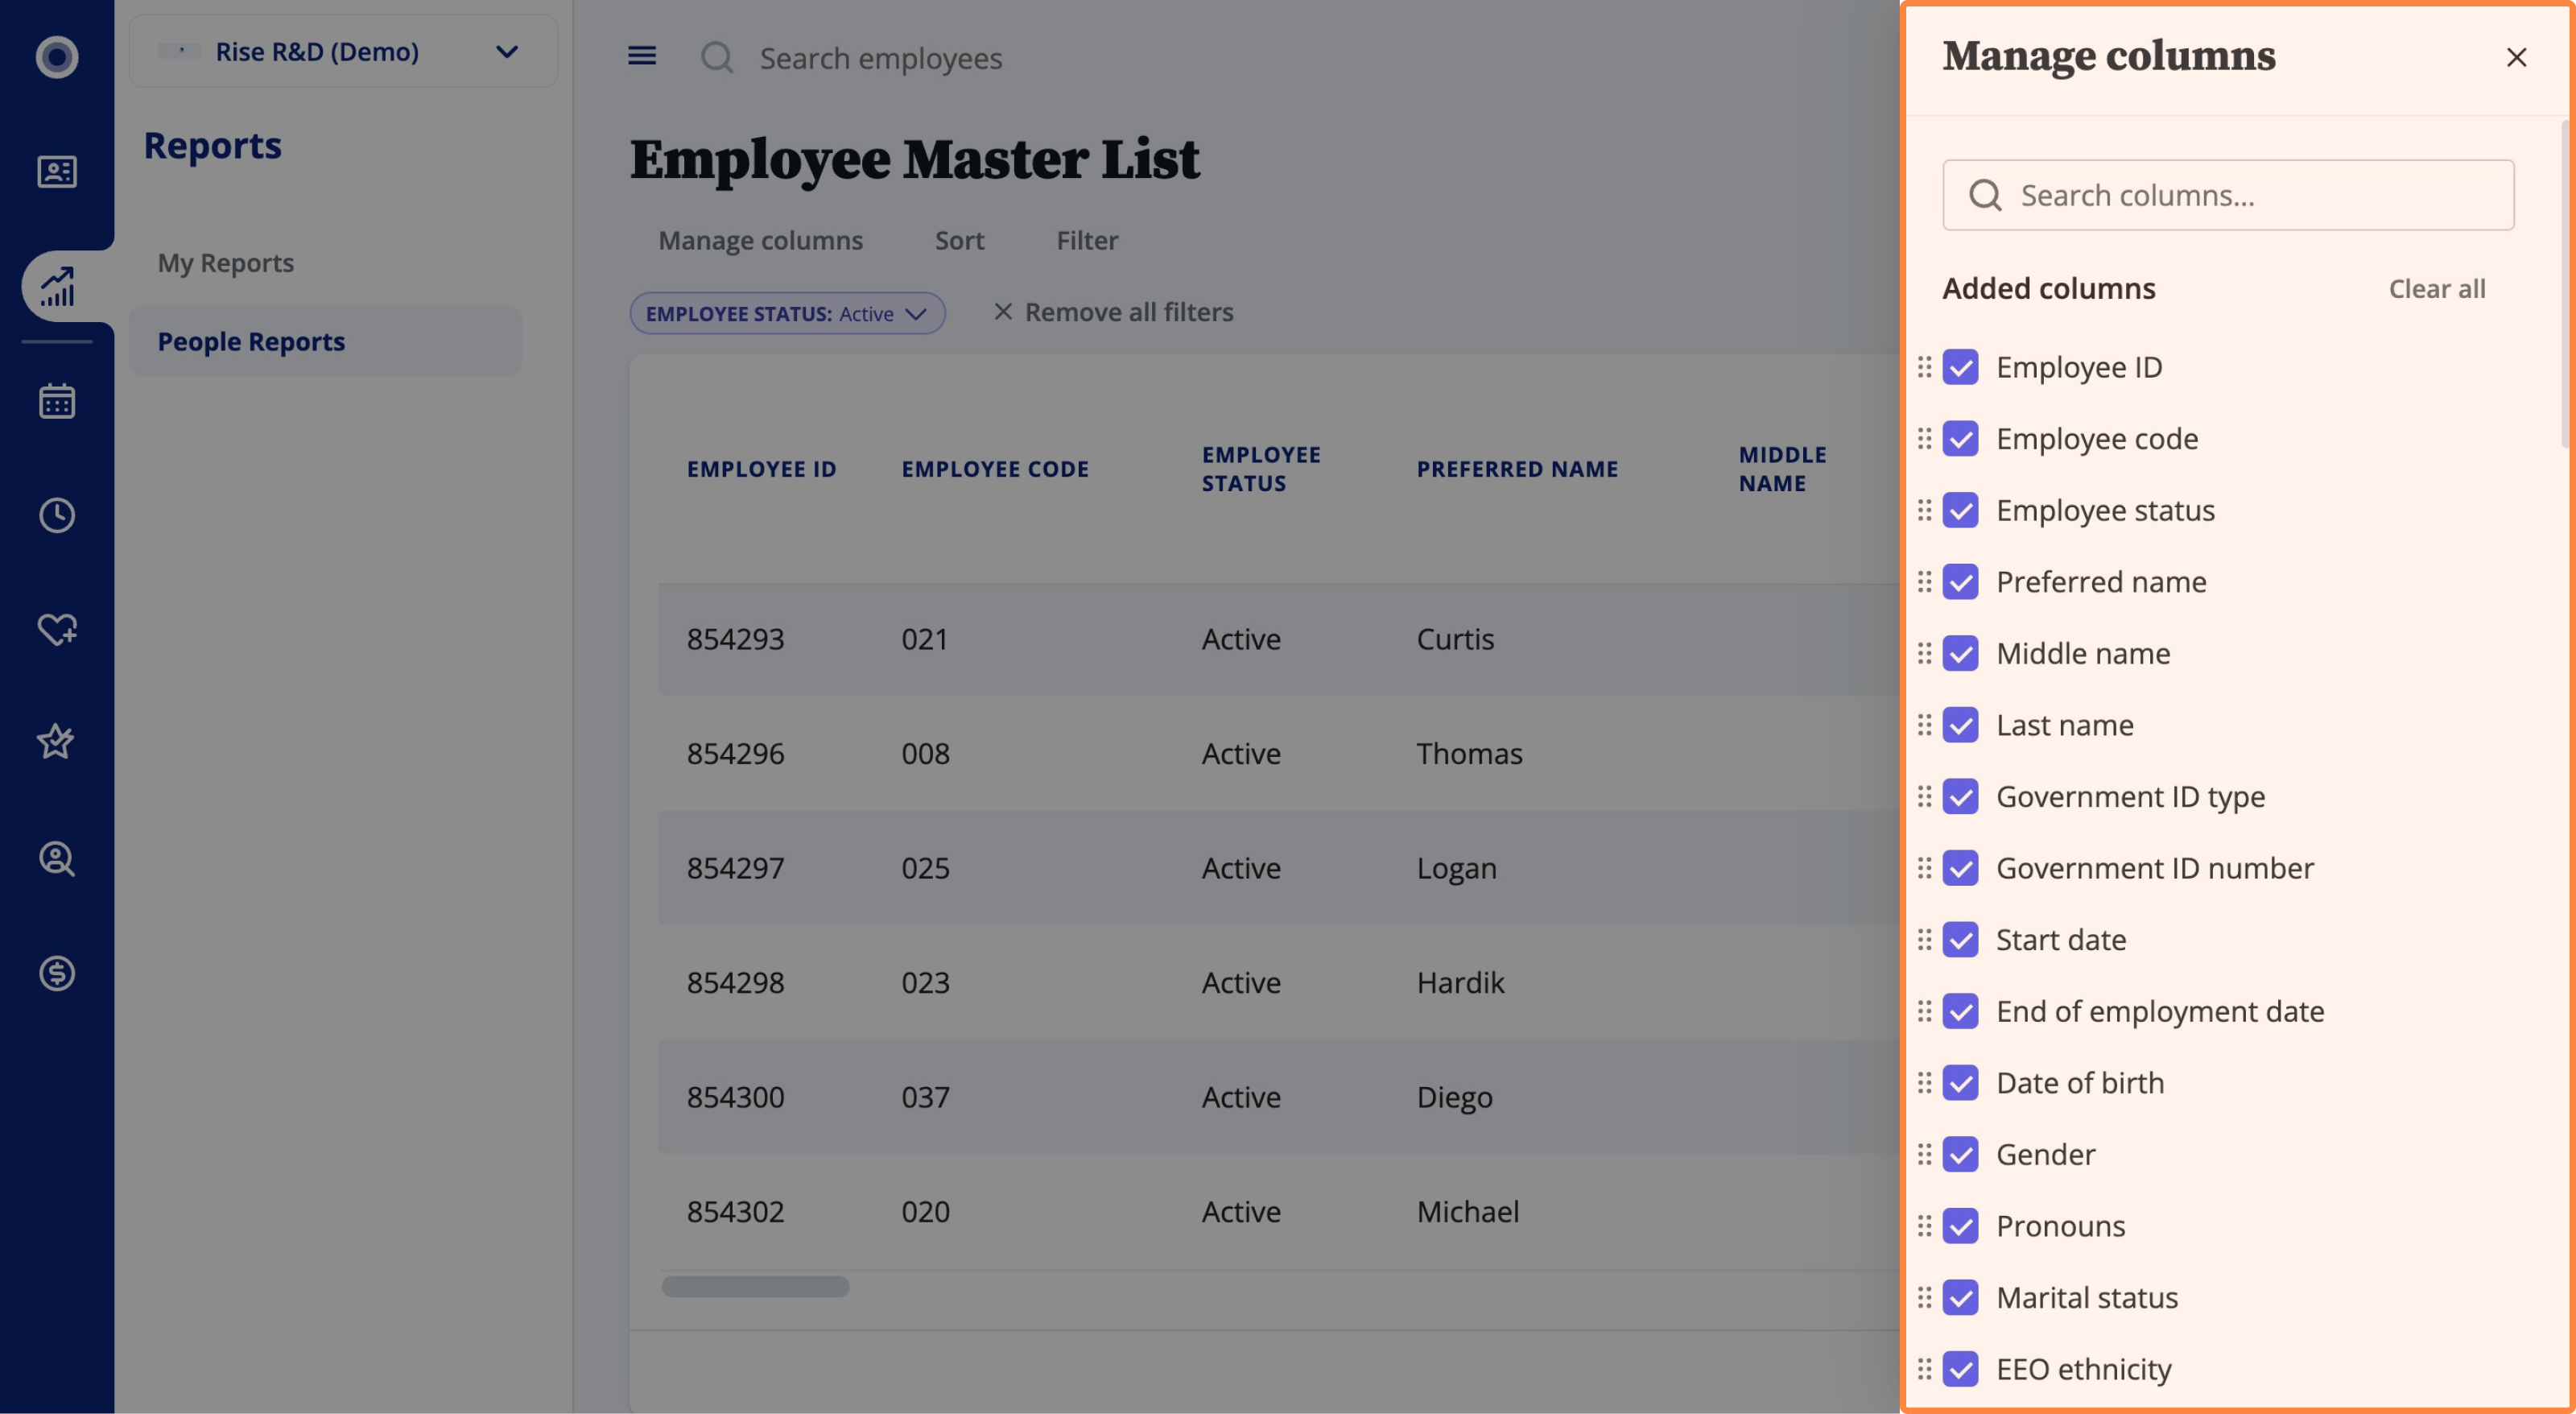Uncheck the EEO ethnicity column checkbox
The height and width of the screenshot is (1414, 2576).
click(1960, 1368)
